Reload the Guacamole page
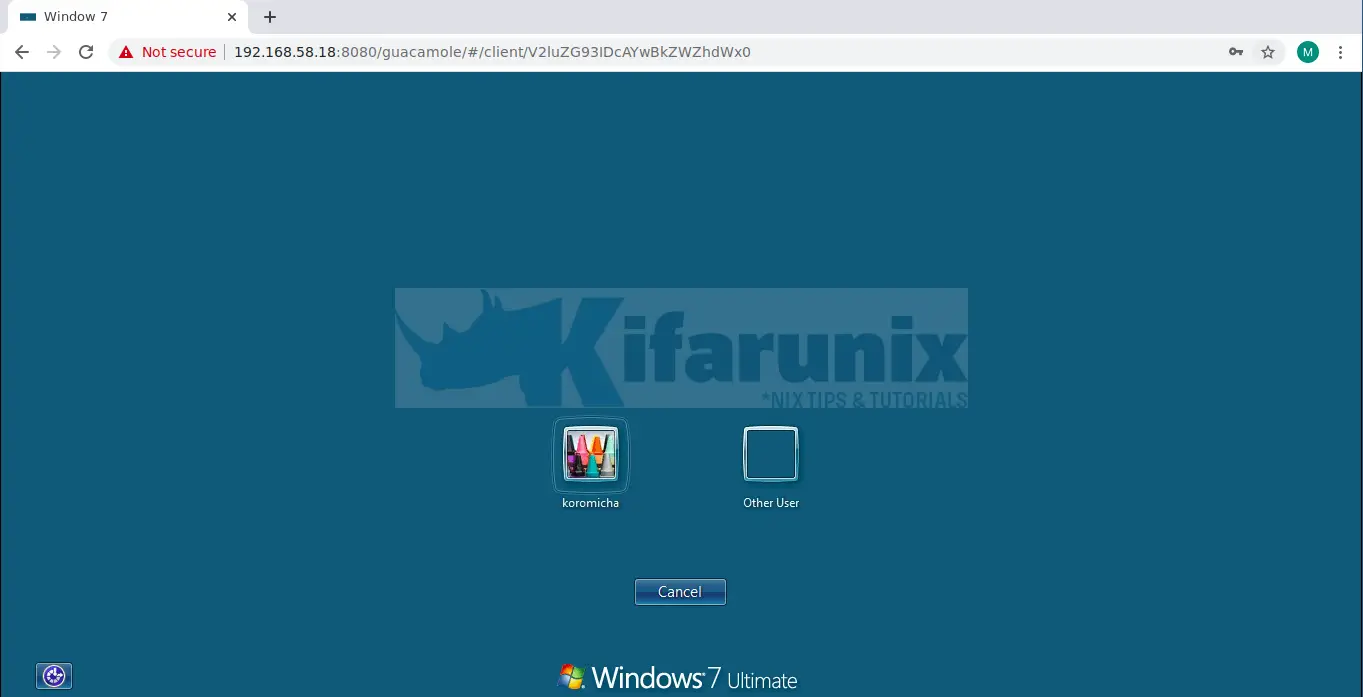 pyautogui.click(x=87, y=51)
